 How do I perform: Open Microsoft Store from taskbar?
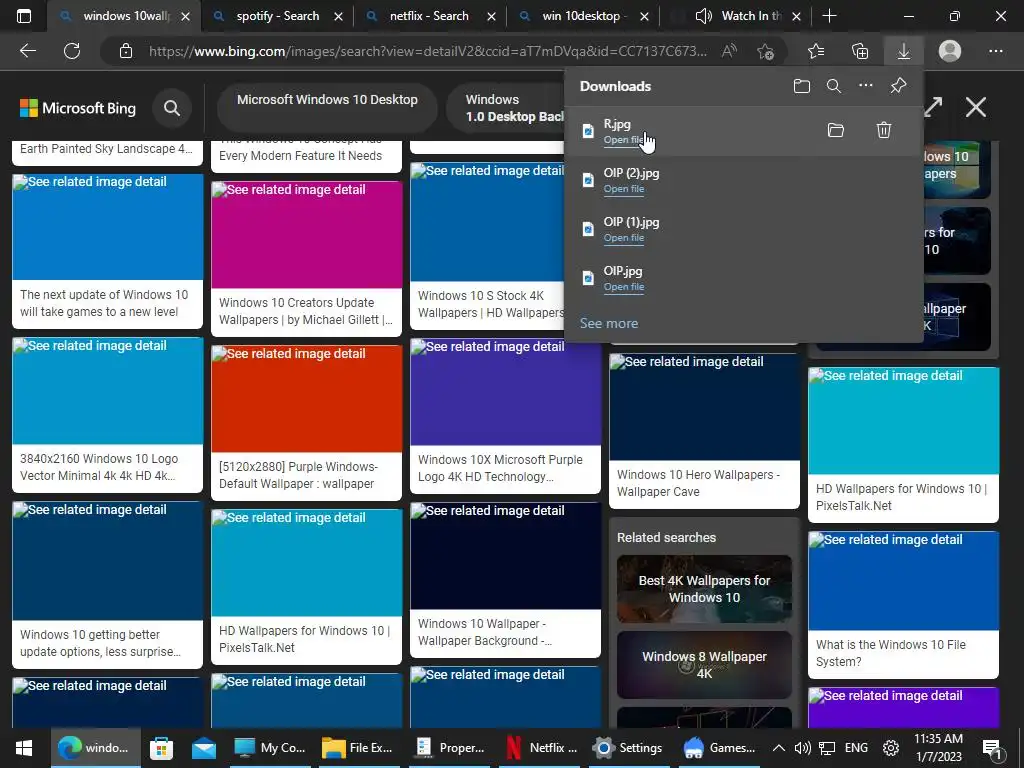pyautogui.click(x=161, y=748)
